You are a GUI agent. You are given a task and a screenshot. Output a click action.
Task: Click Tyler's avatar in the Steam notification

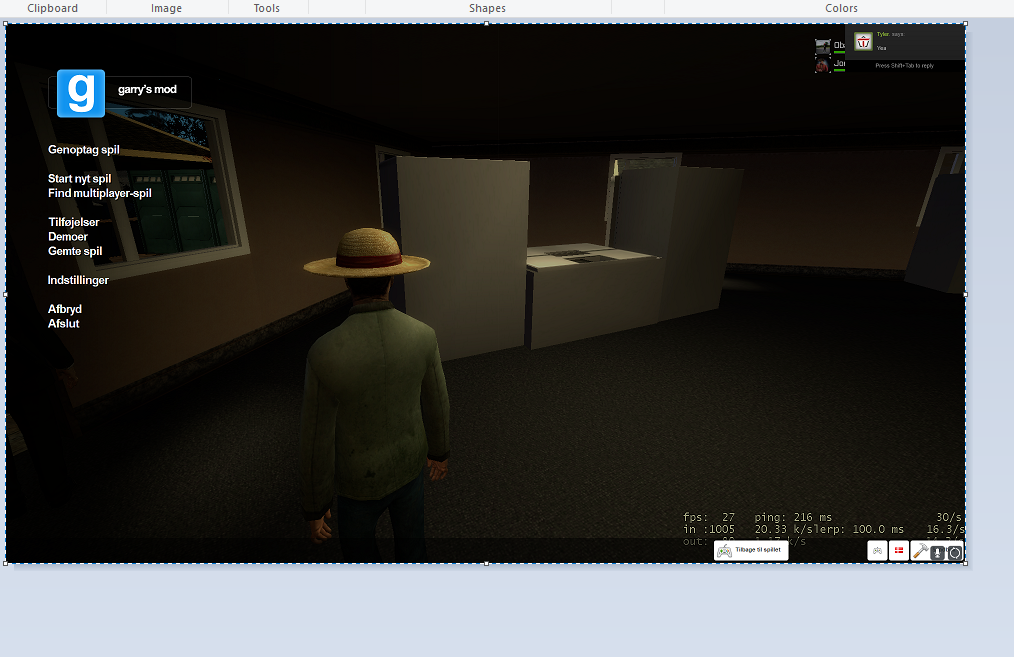863,41
